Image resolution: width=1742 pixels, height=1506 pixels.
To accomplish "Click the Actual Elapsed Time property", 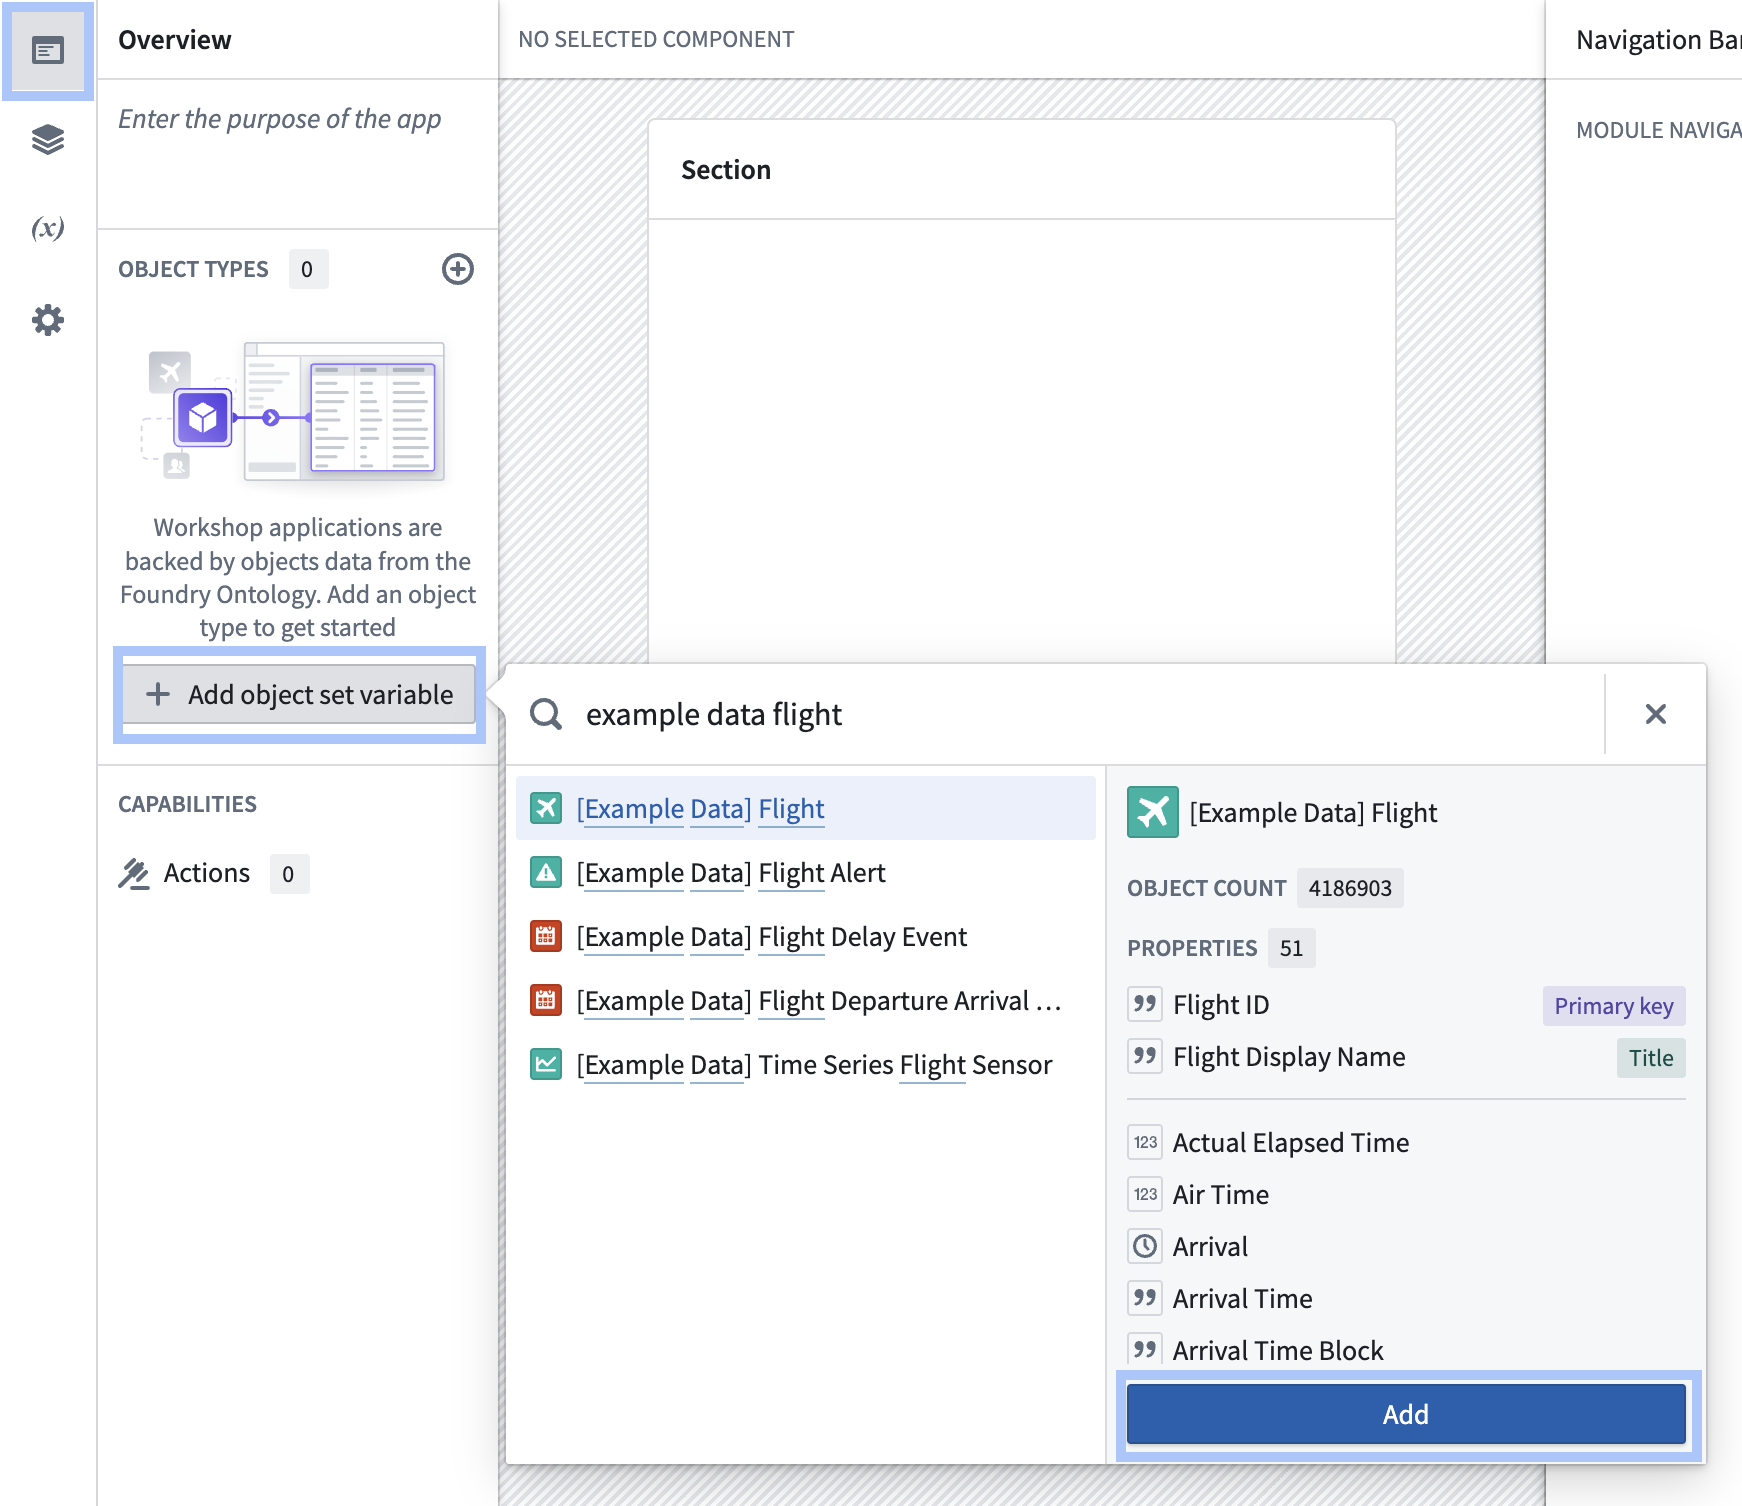I will 1291,1143.
